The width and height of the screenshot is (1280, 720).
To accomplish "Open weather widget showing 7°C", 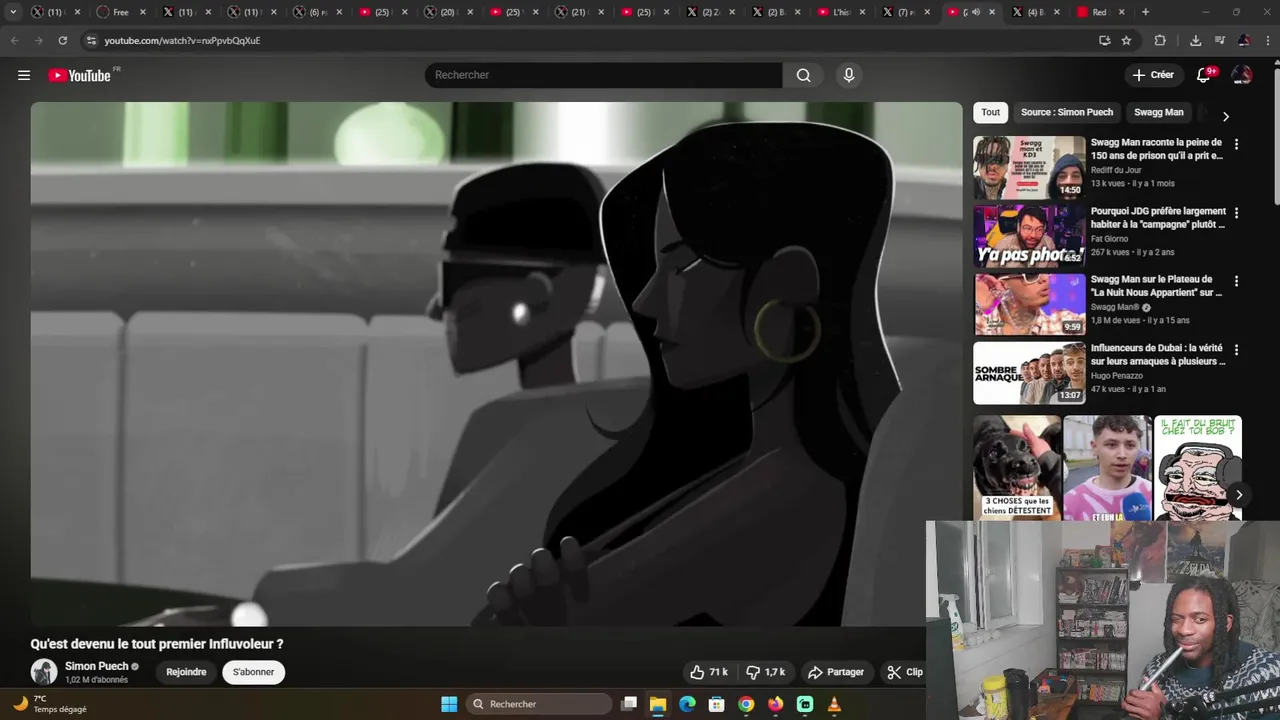I will point(50,704).
